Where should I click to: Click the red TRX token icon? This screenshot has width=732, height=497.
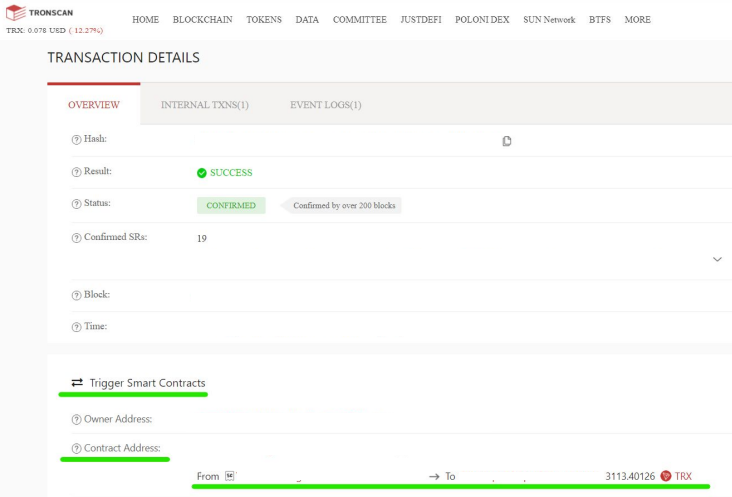click(x=666, y=476)
